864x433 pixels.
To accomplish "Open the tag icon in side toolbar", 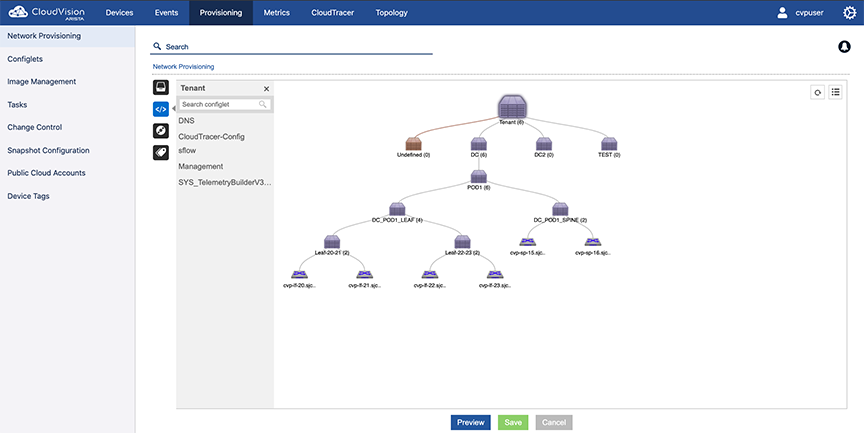I will [161, 153].
